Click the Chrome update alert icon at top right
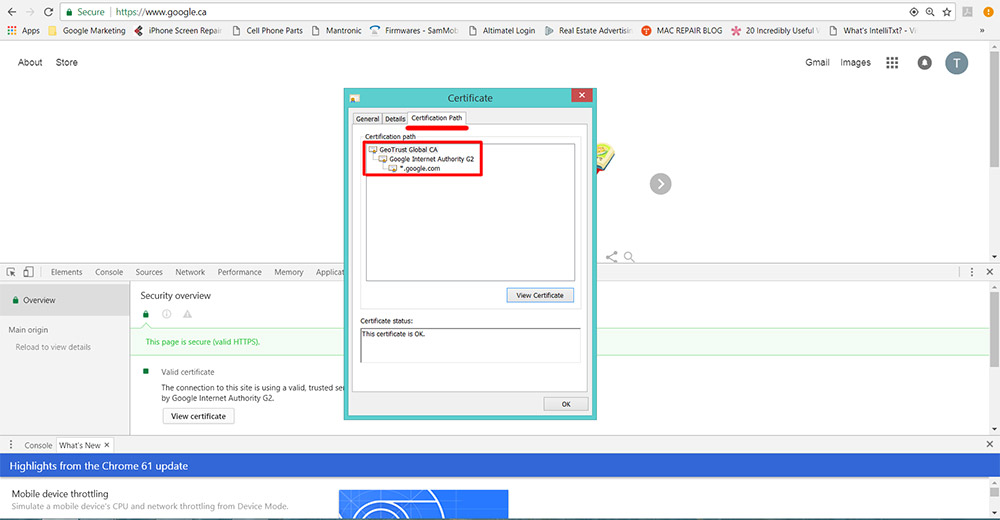This screenshot has height=520, width=1000. click(x=988, y=12)
